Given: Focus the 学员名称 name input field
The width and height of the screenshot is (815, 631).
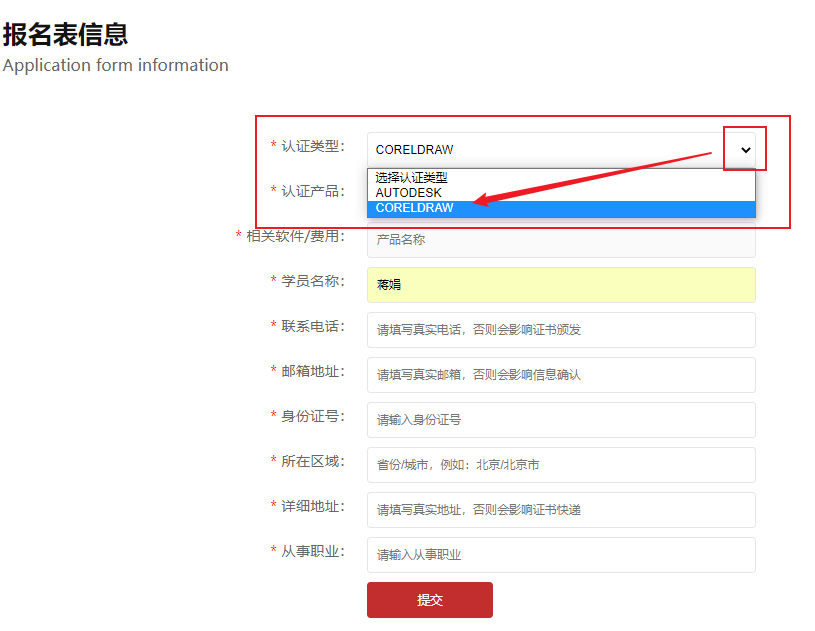Looking at the screenshot, I should click(561, 285).
